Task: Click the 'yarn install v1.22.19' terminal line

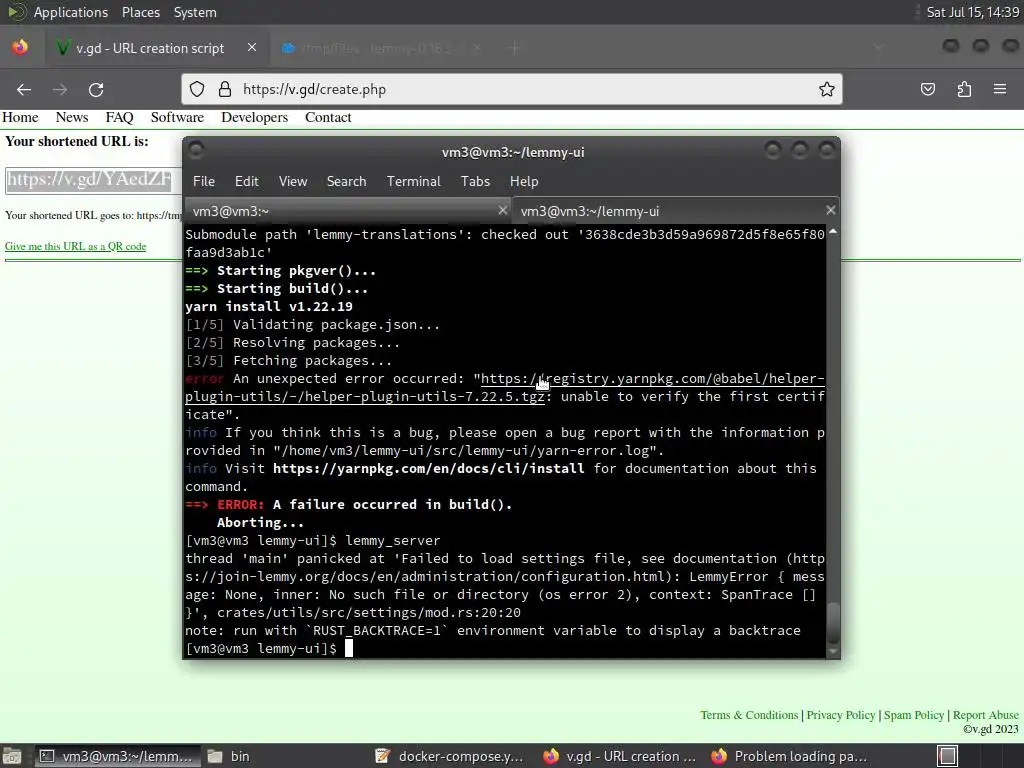Action: (x=268, y=307)
